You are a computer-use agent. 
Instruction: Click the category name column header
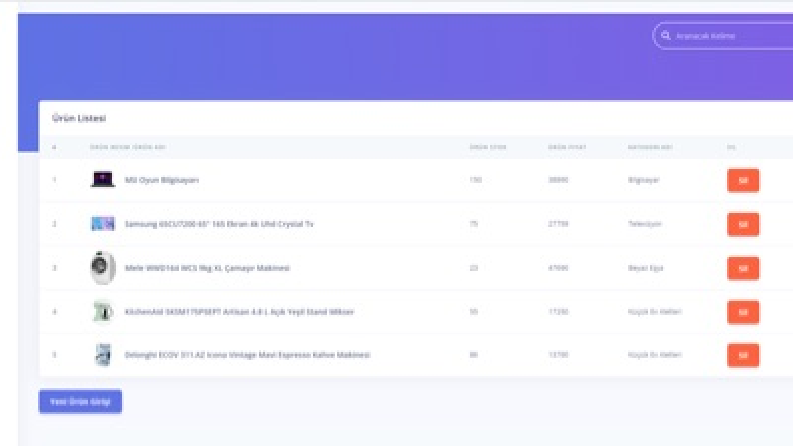[650, 147]
